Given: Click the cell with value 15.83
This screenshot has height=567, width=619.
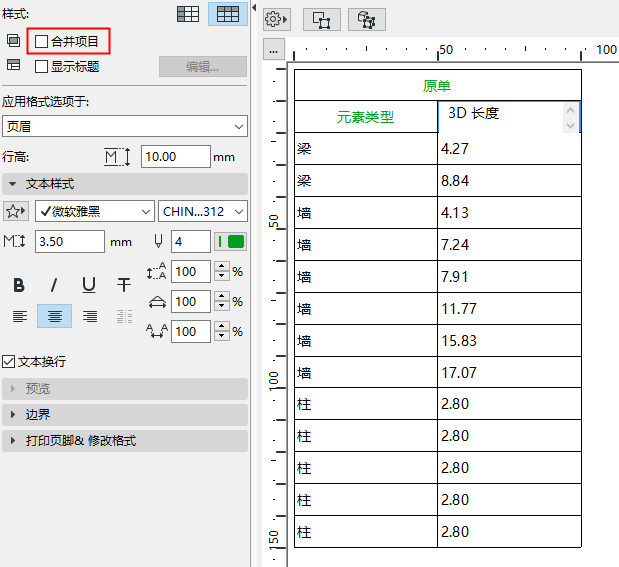Looking at the screenshot, I should coord(509,341).
